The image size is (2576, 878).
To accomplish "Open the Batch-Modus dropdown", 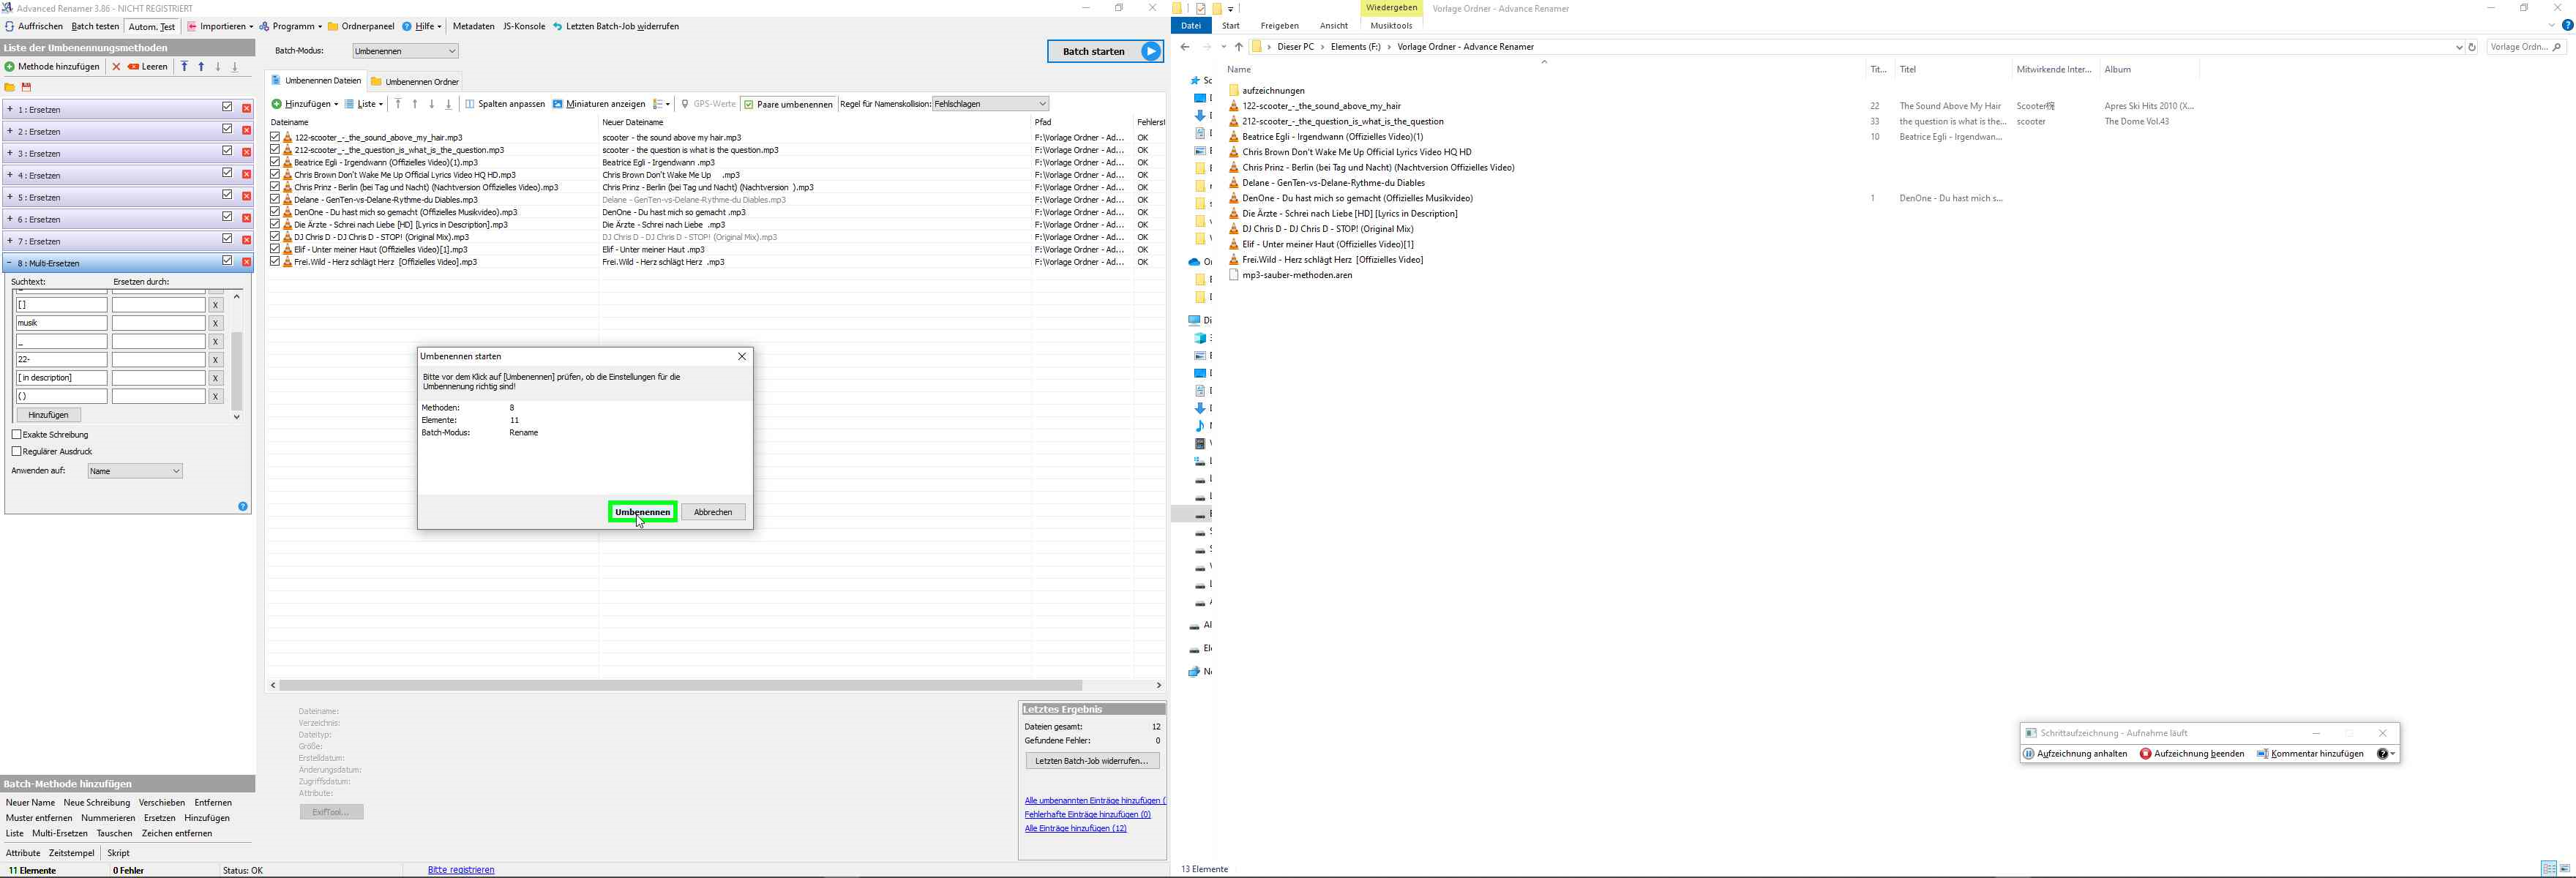I will [x=405, y=51].
